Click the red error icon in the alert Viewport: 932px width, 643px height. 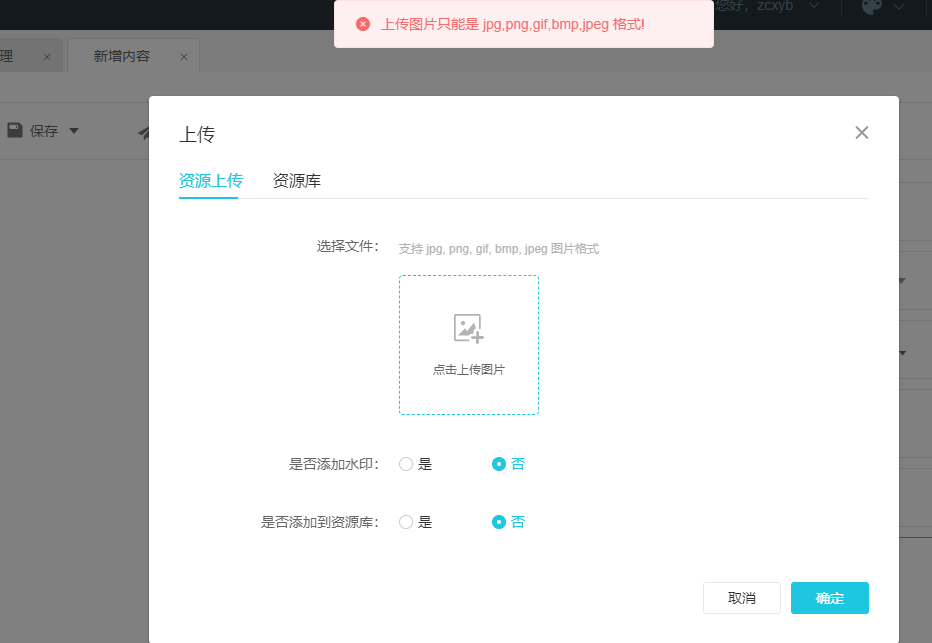[363, 24]
